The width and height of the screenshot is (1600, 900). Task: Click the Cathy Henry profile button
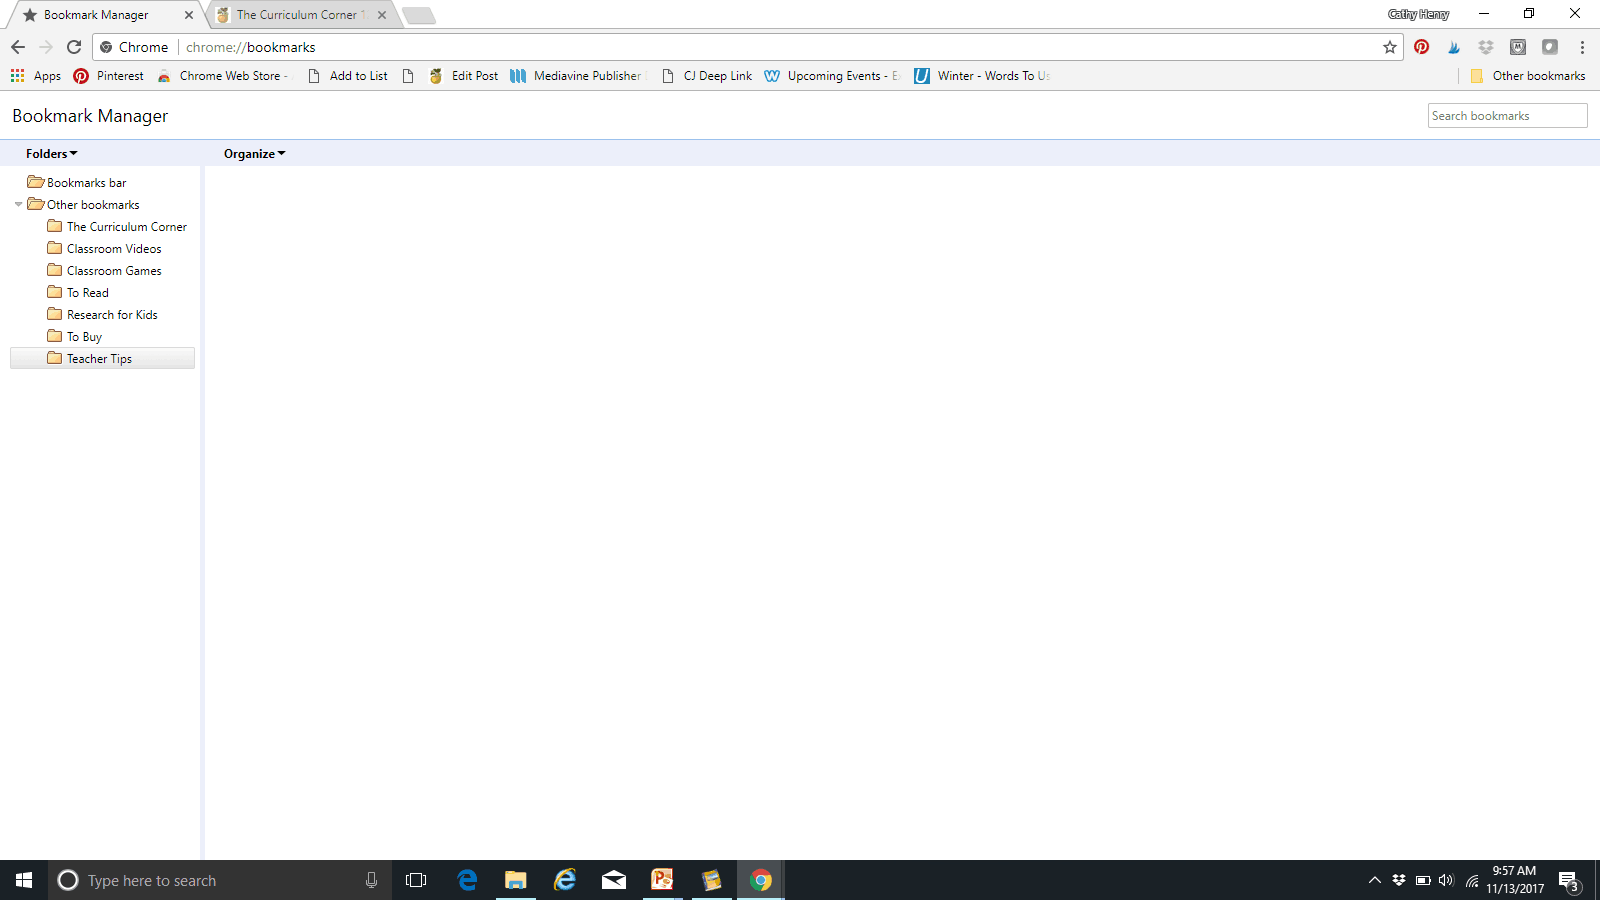coord(1418,14)
